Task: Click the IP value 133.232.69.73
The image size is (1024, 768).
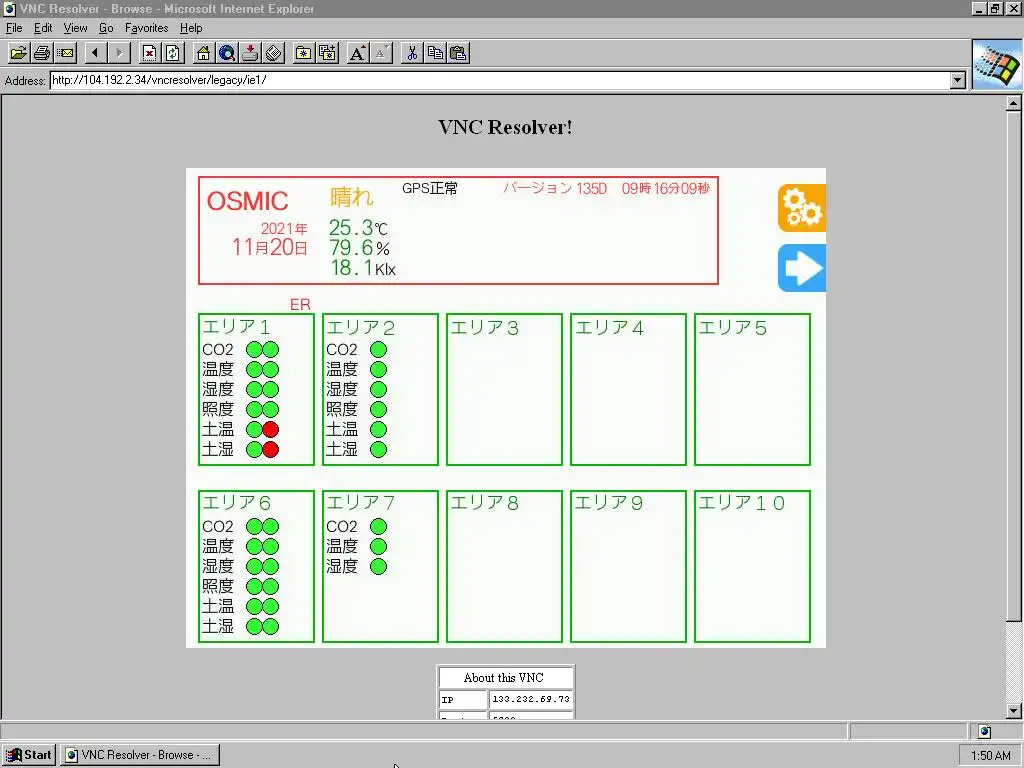Action: coord(531,699)
